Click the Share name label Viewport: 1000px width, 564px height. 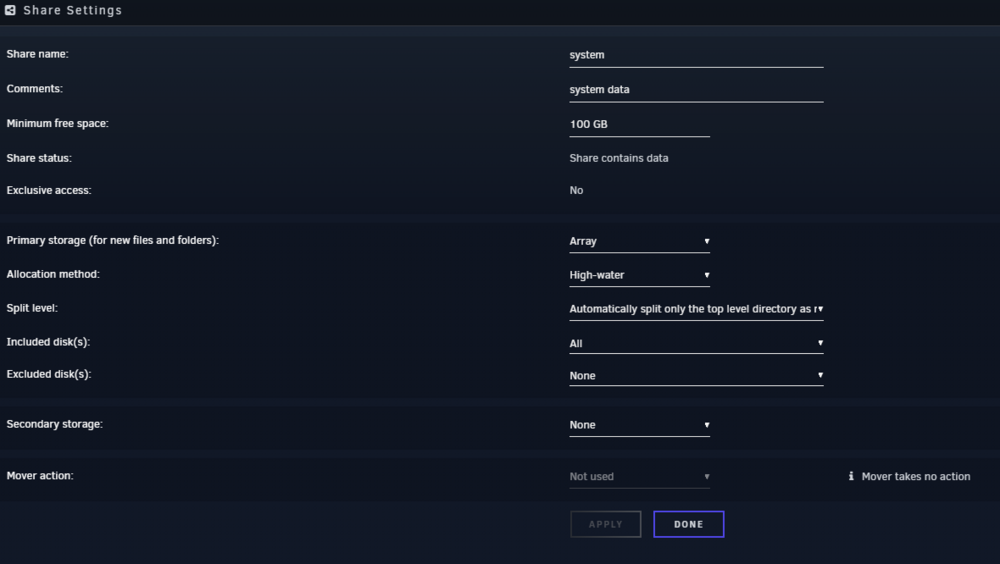point(38,54)
